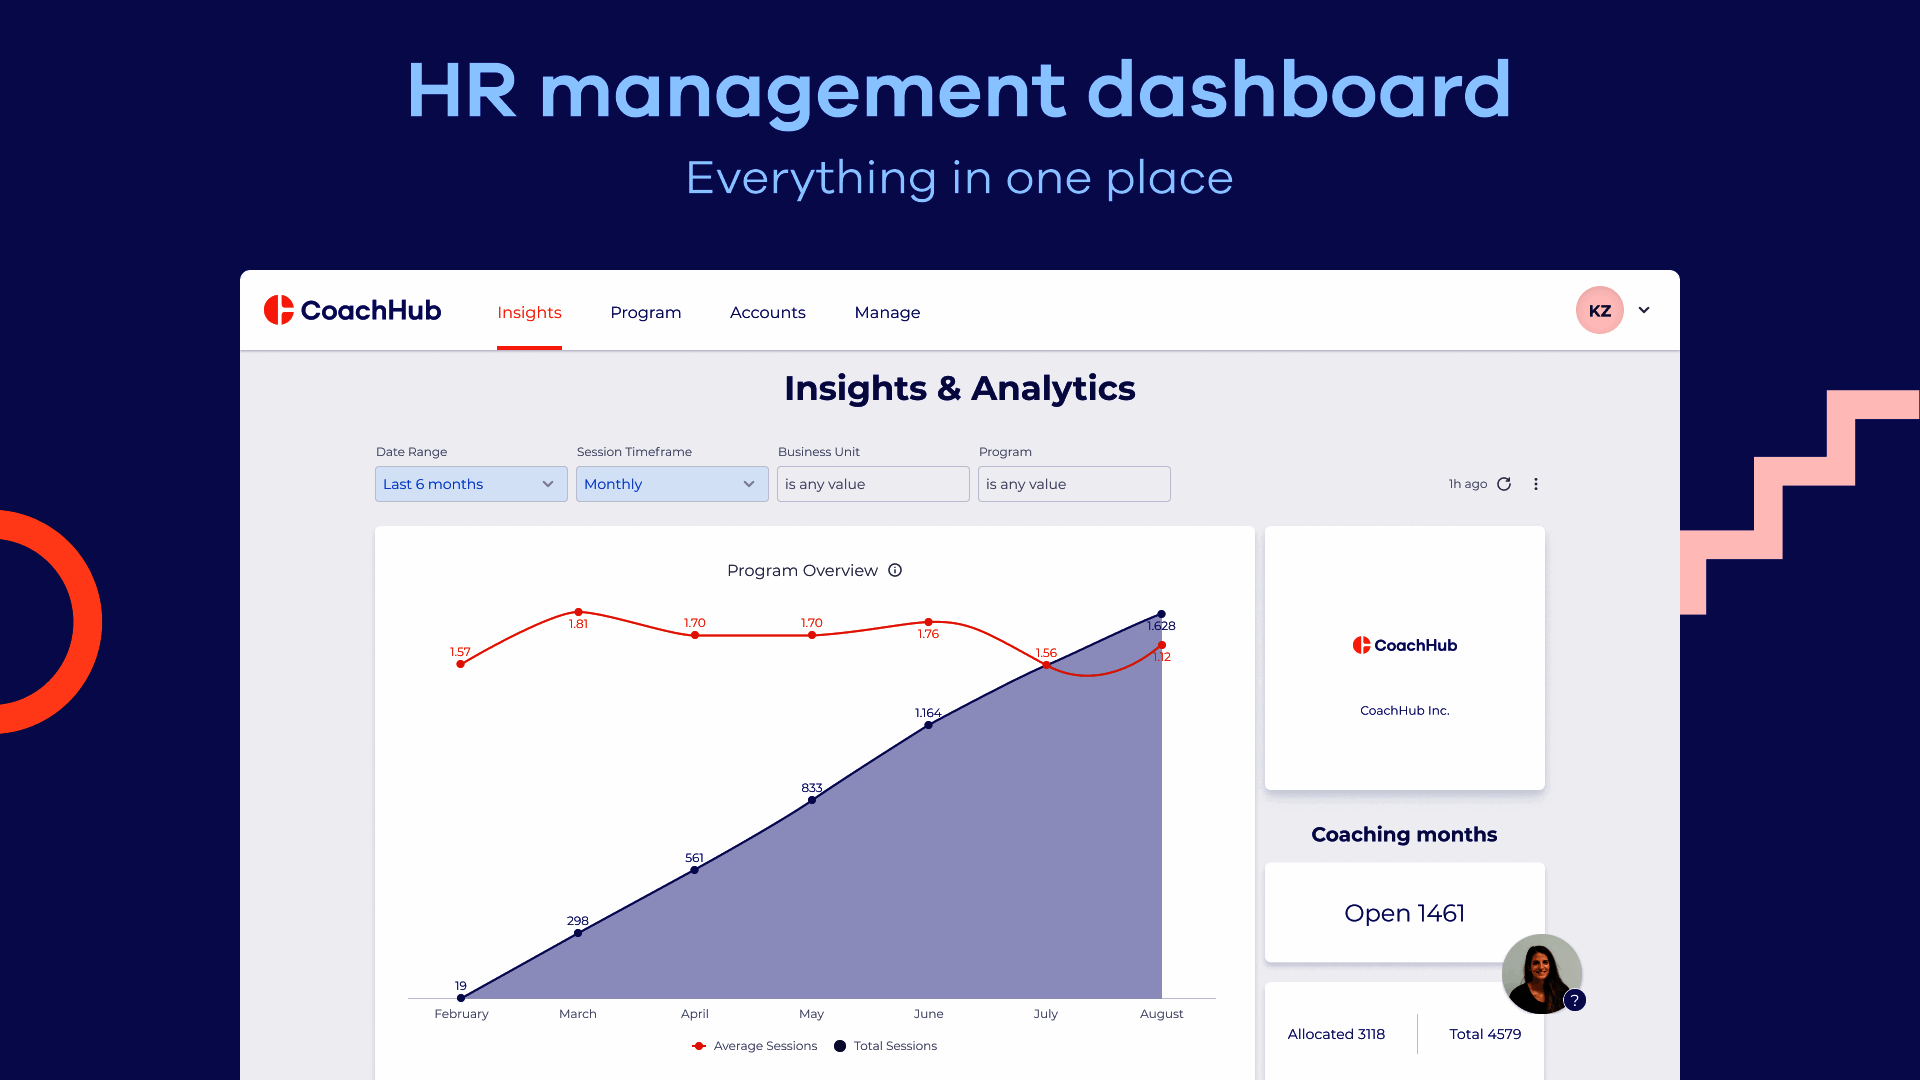Open the Manage menu item
The width and height of the screenshot is (1920, 1080).
[x=886, y=312]
